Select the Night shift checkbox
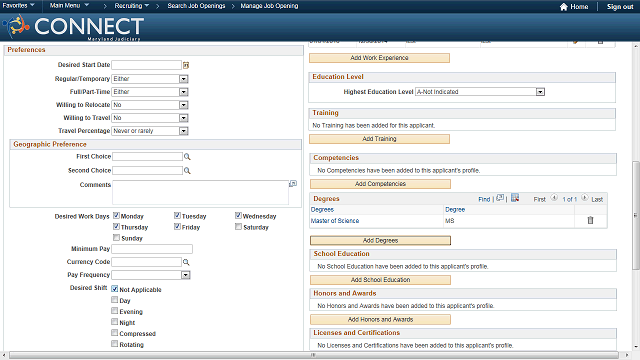The height and width of the screenshot is (360, 640). [115, 322]
